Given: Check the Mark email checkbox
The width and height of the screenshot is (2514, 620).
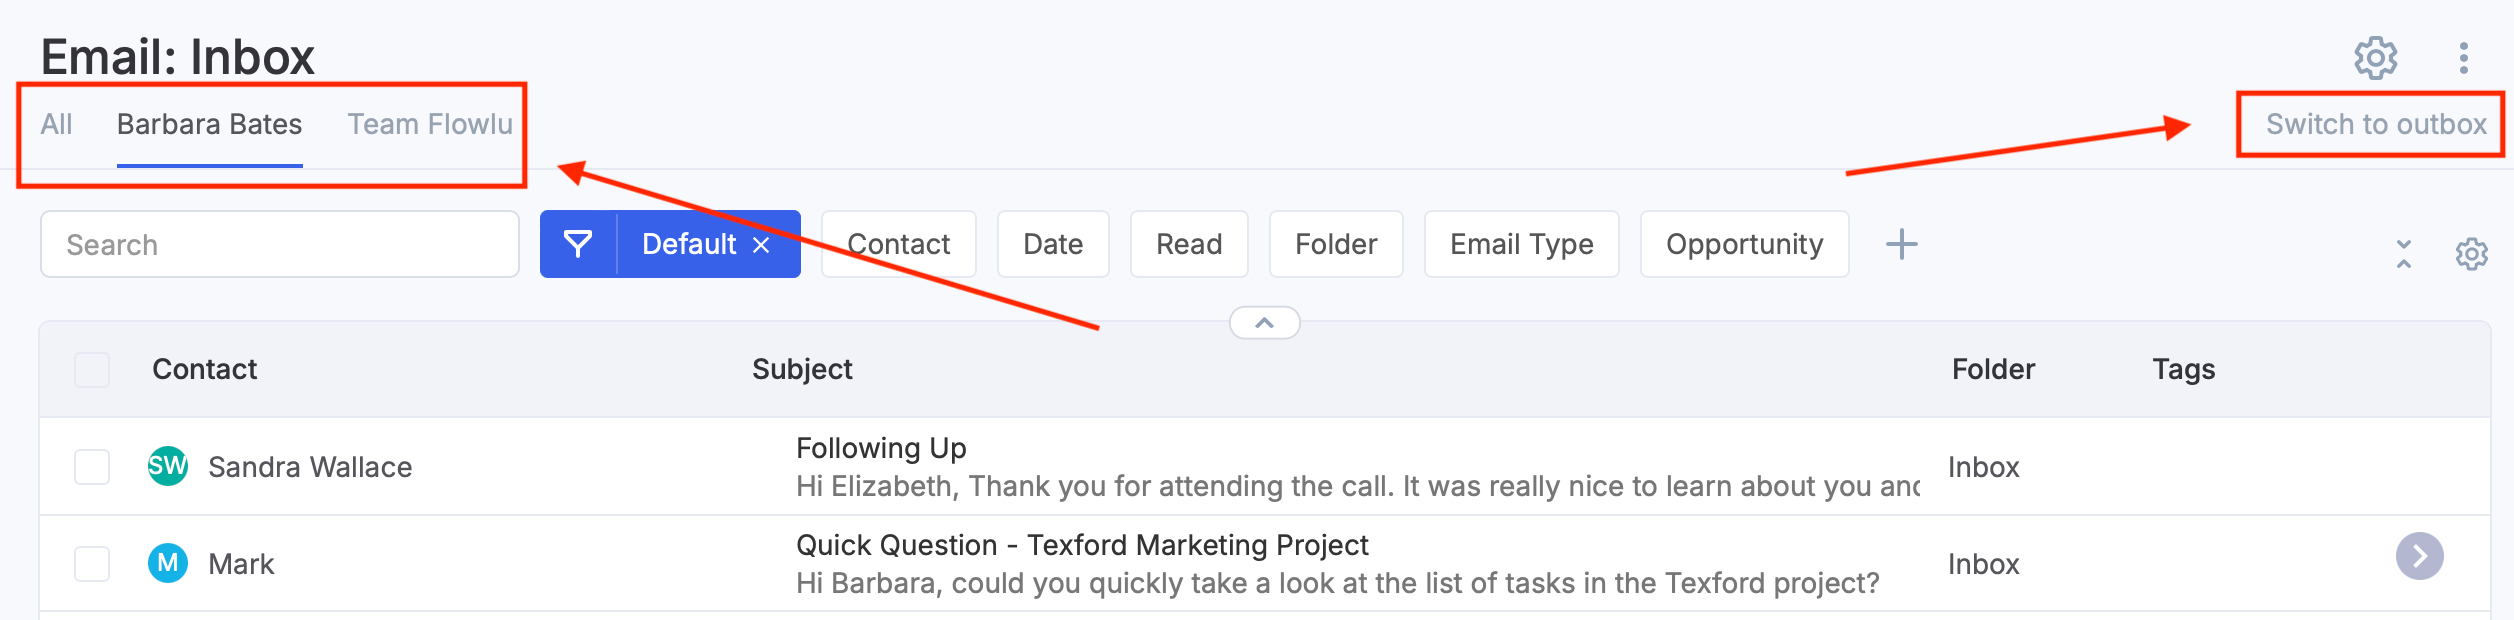Looking at the screenshot, I should (92, 564).
